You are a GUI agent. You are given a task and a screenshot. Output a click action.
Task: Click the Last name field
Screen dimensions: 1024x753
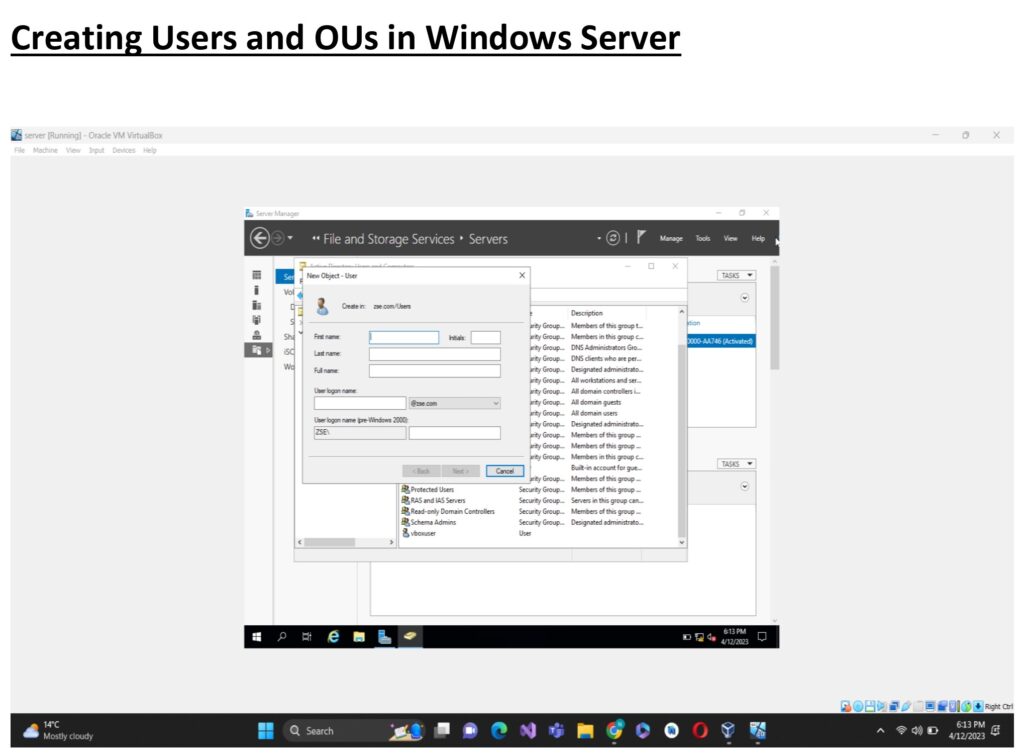[434, 354]
